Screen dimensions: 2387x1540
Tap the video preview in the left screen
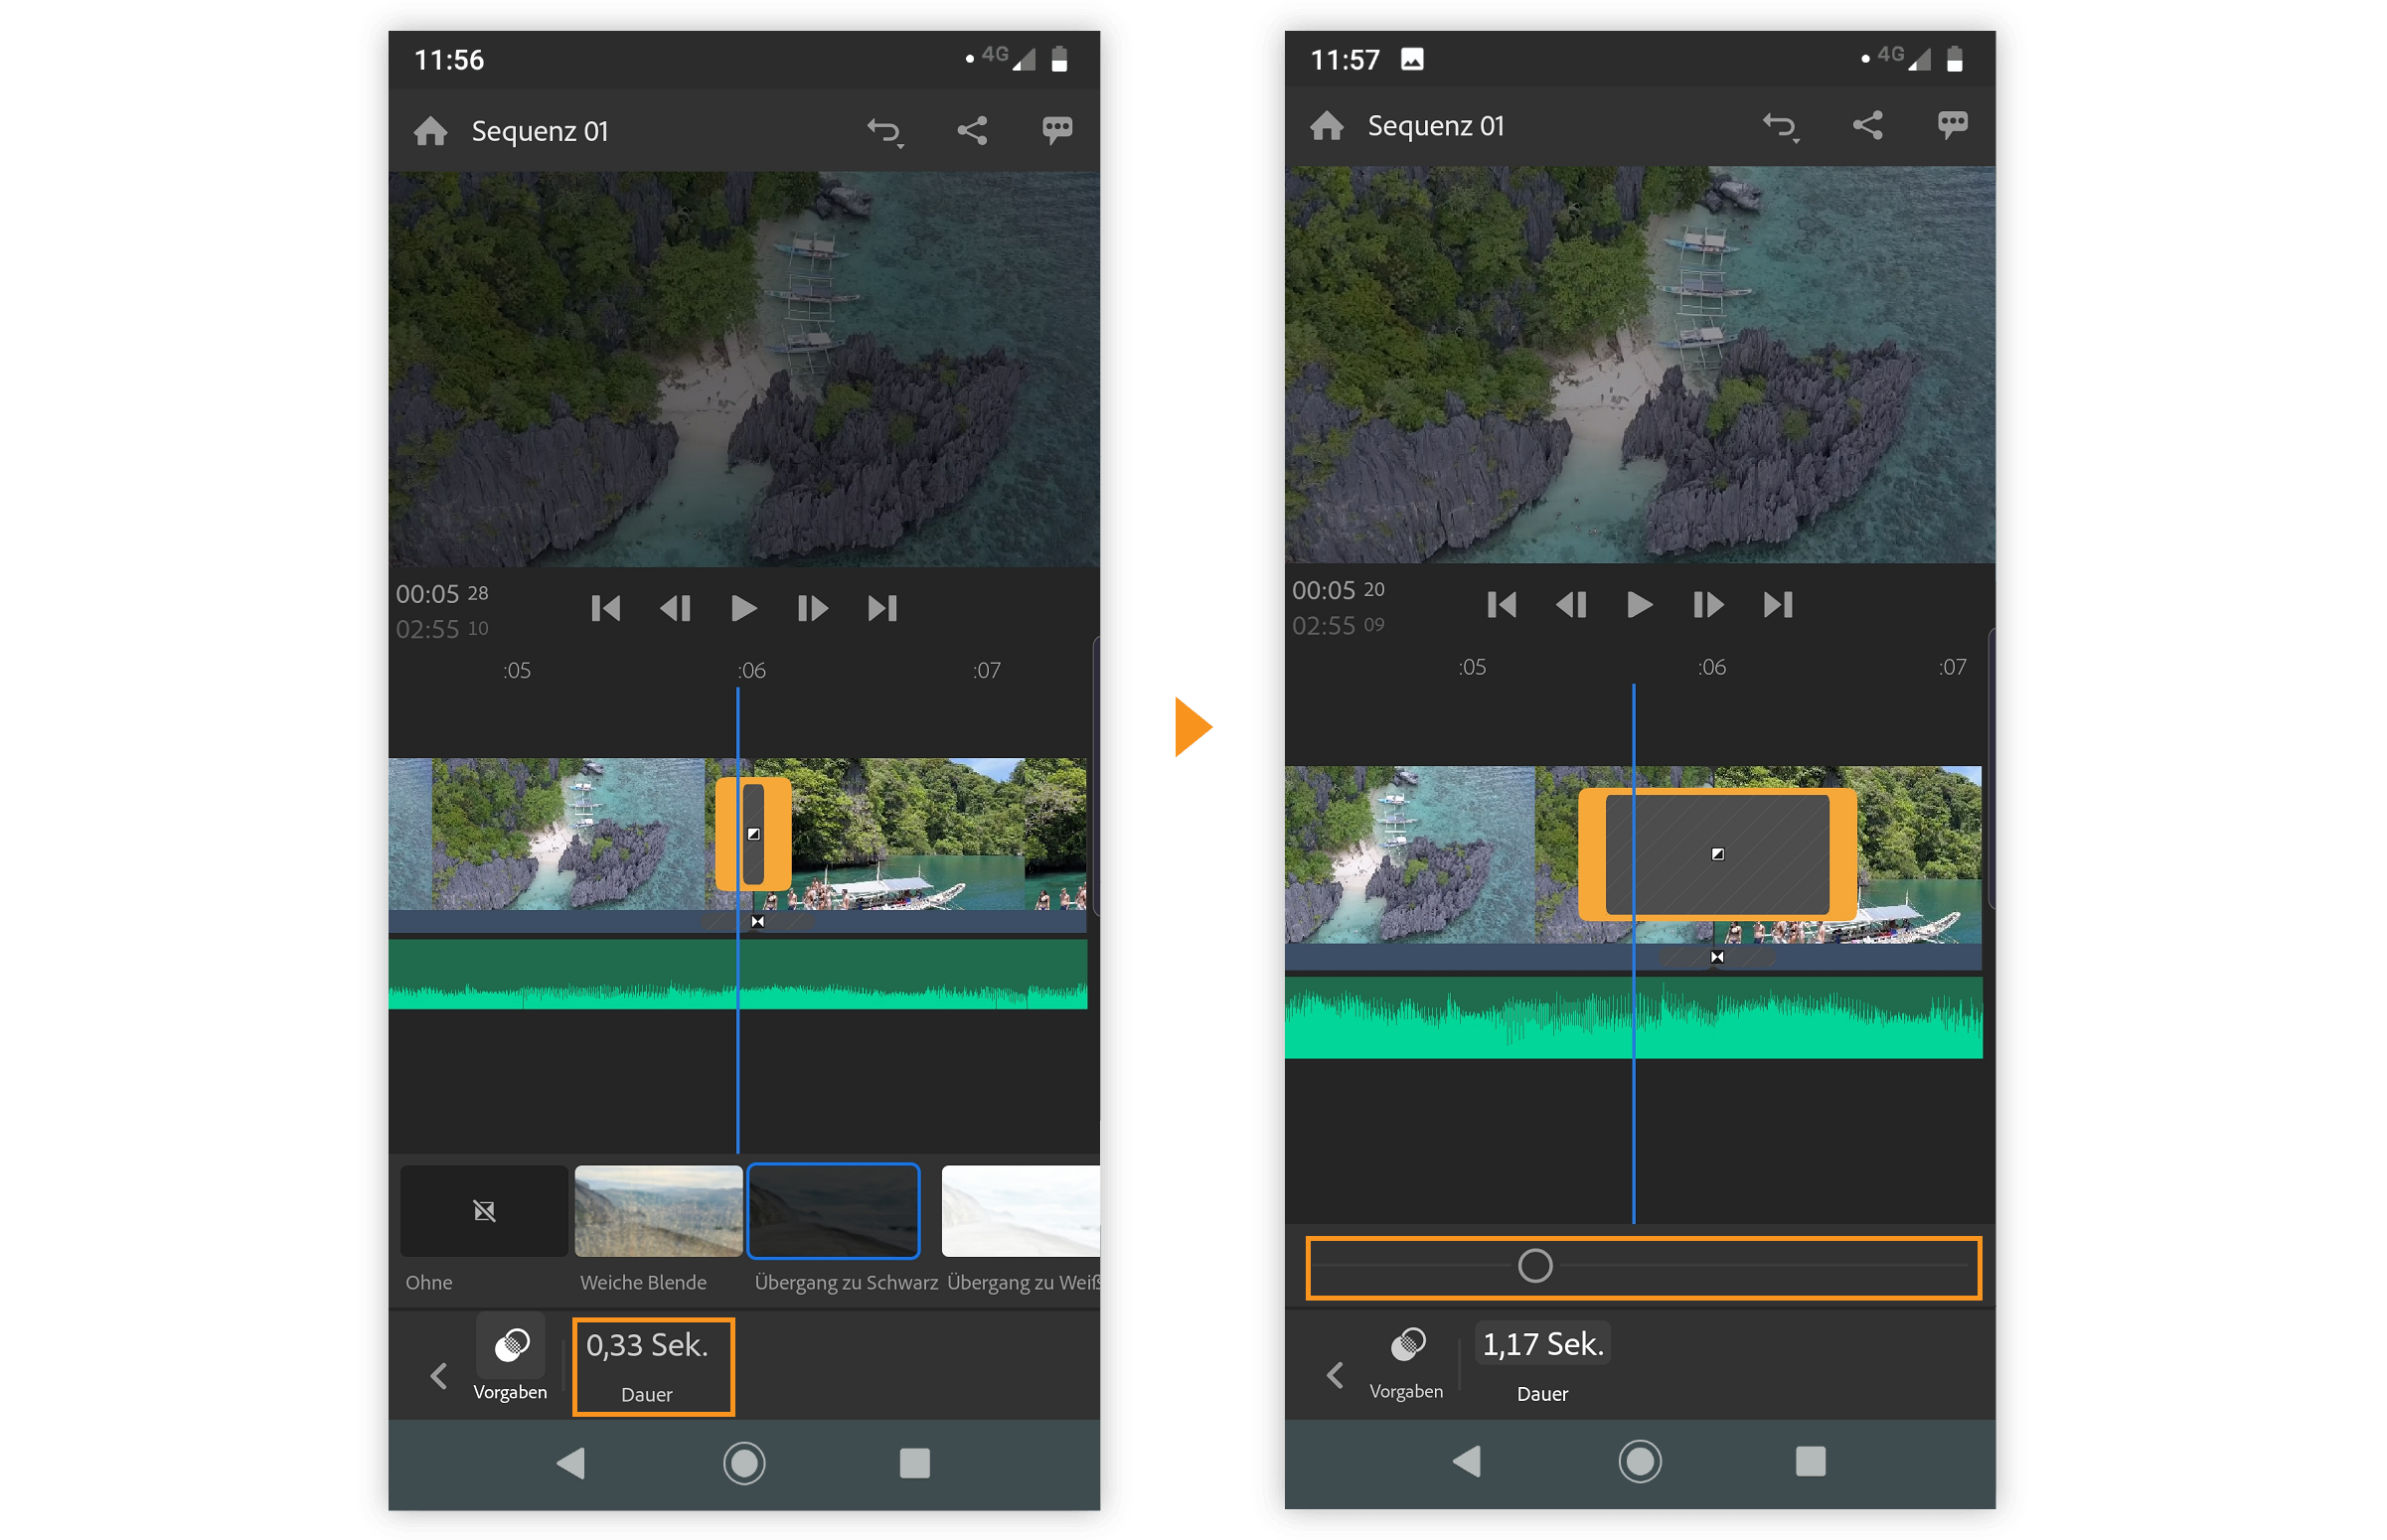pos(744,369)
